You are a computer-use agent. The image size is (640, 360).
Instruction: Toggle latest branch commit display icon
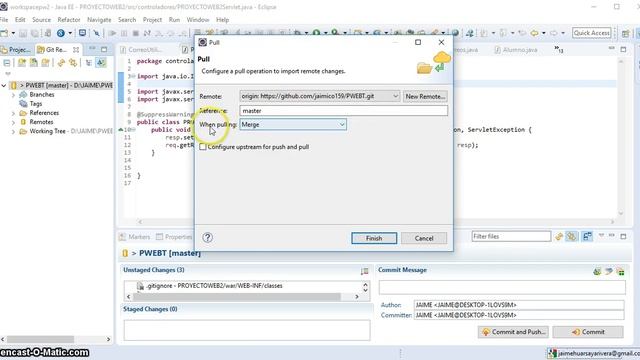click(x=101, y=62)
